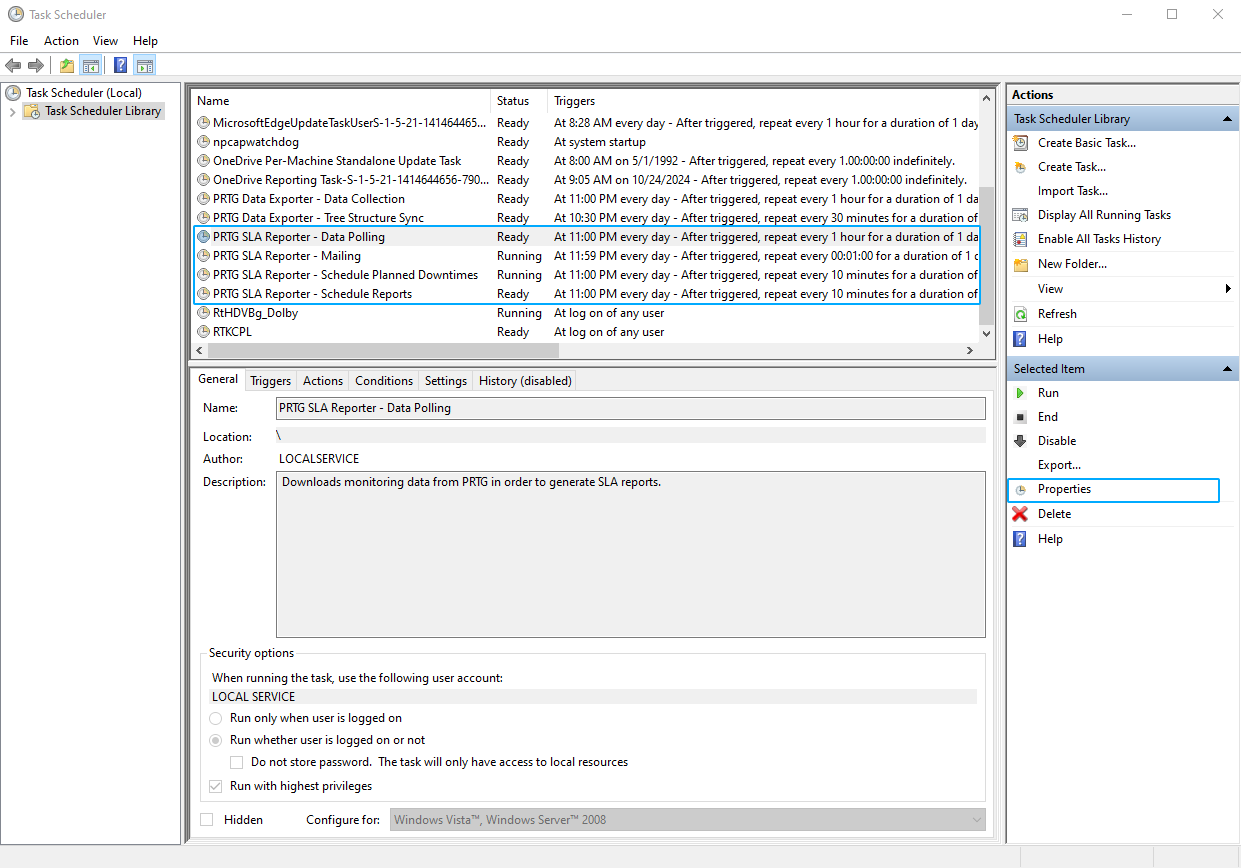Click the Import Task... action
The width and height of the screenshot is (1241, 868).
click(x=1073, y=191)
